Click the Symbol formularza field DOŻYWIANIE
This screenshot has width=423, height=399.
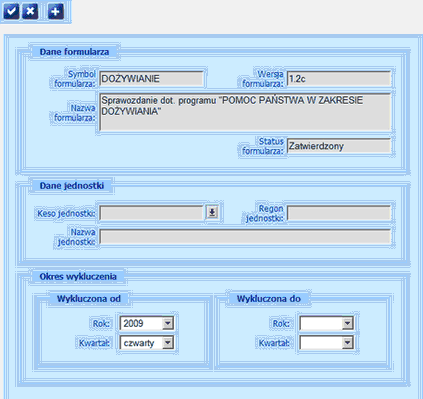pyautogui.click(x=151, y=79)
